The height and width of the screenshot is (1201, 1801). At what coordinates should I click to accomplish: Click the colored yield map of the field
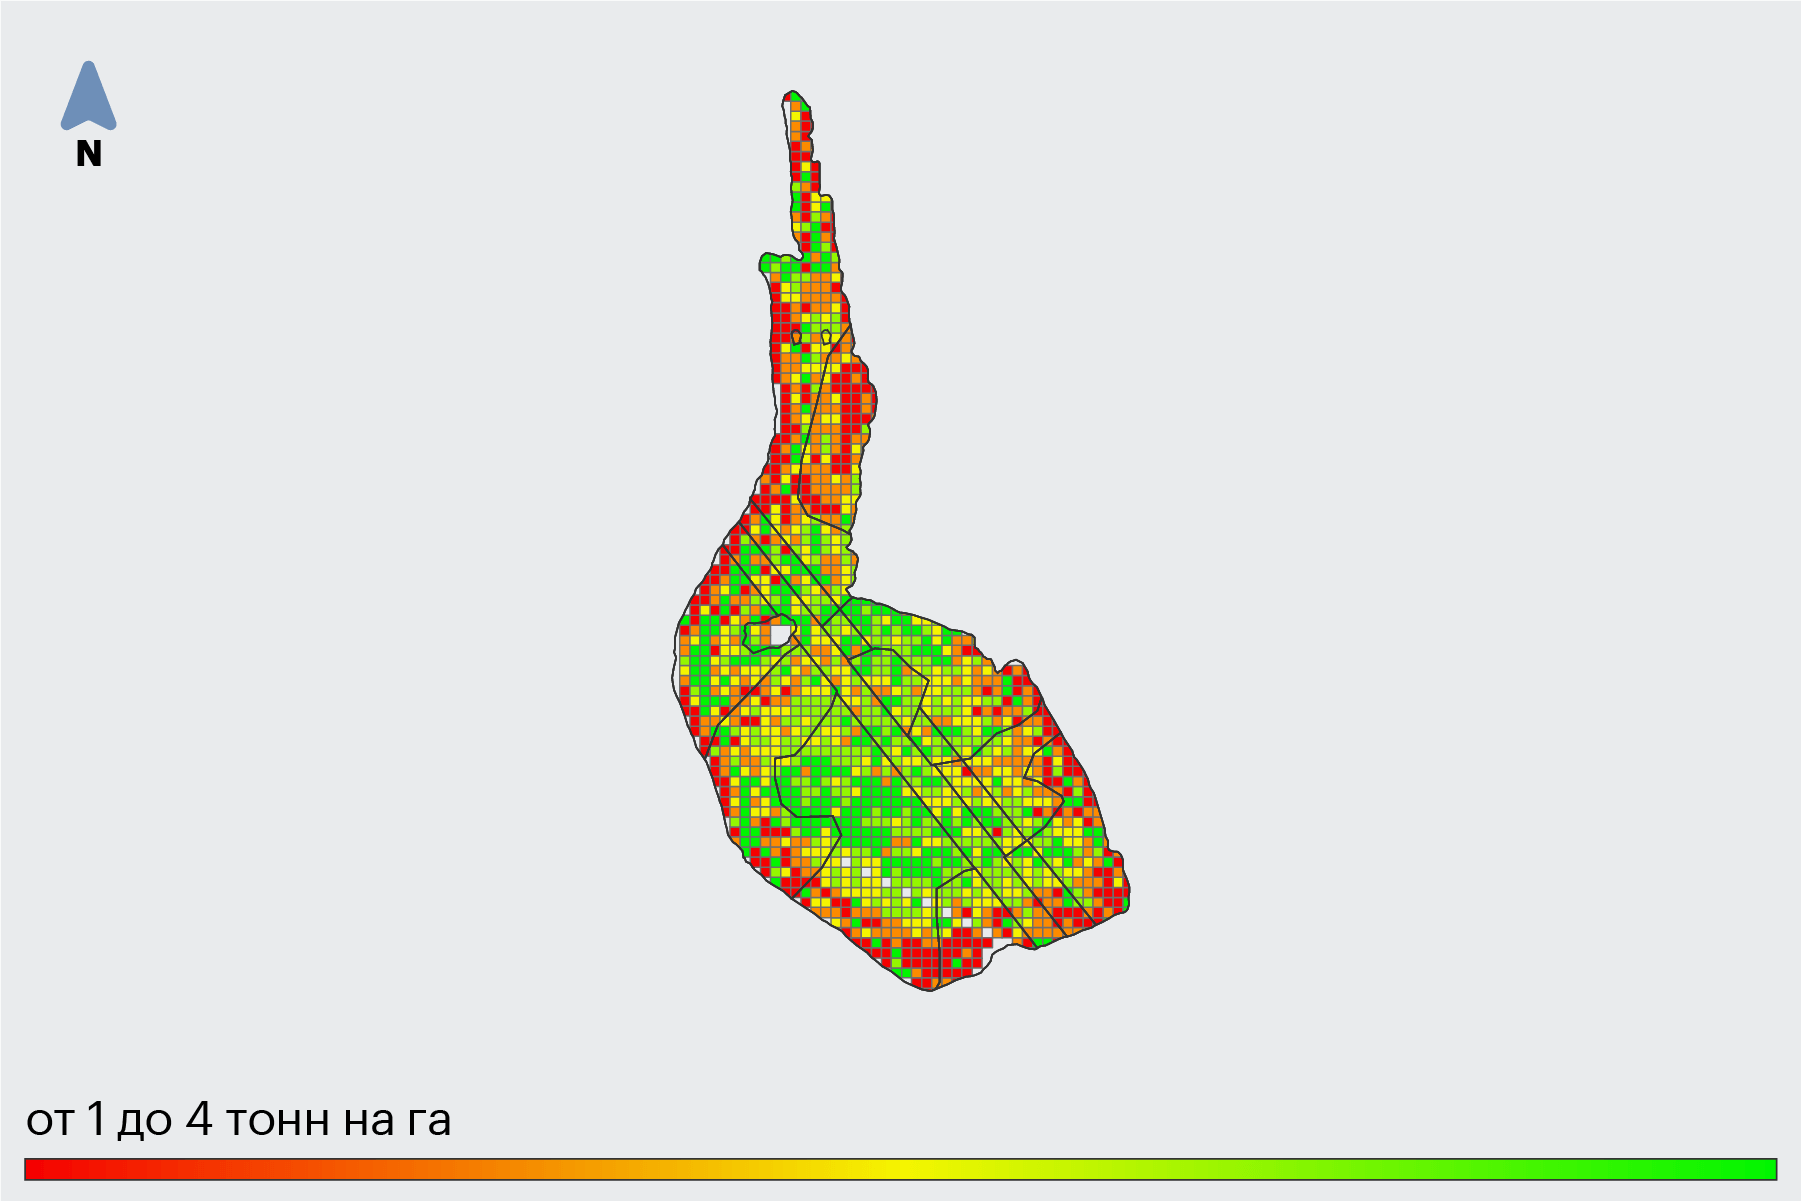(900, 540)
